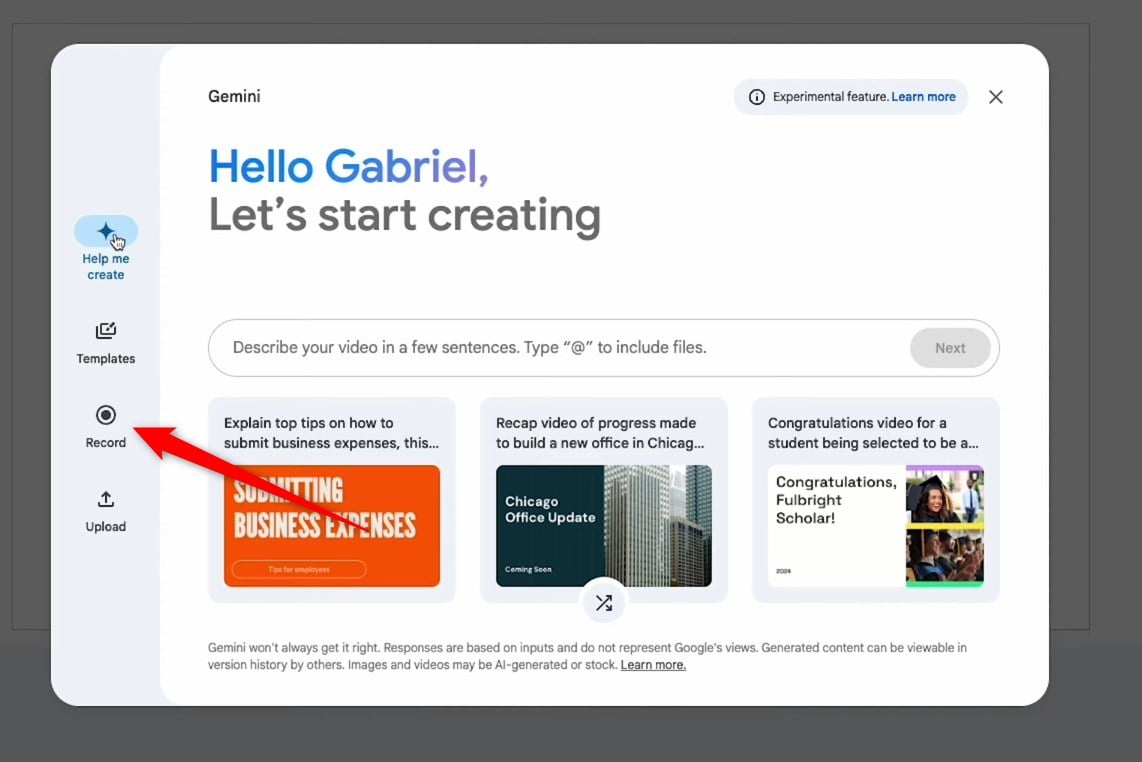This screenshot has height=762, width=1142.
Task: Click the info icon beside Experimental feature
Action: pos(757,97)
